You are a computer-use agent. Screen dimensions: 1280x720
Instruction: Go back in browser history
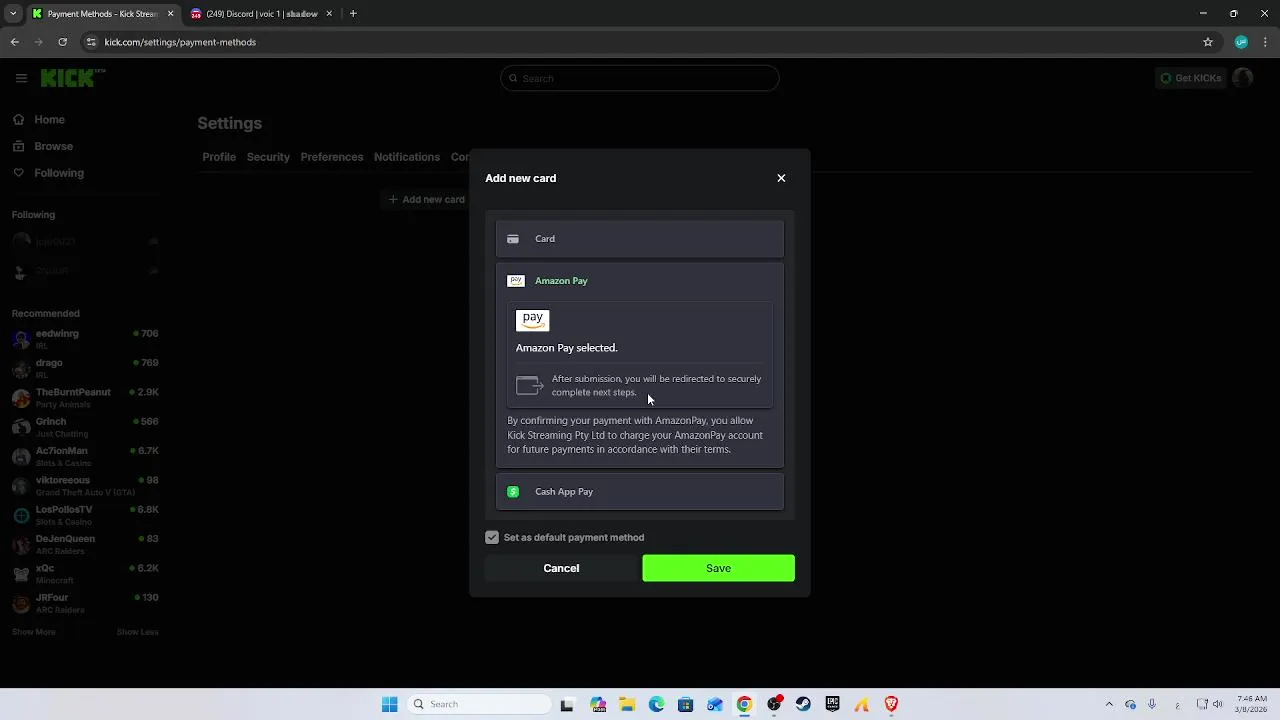15,42
